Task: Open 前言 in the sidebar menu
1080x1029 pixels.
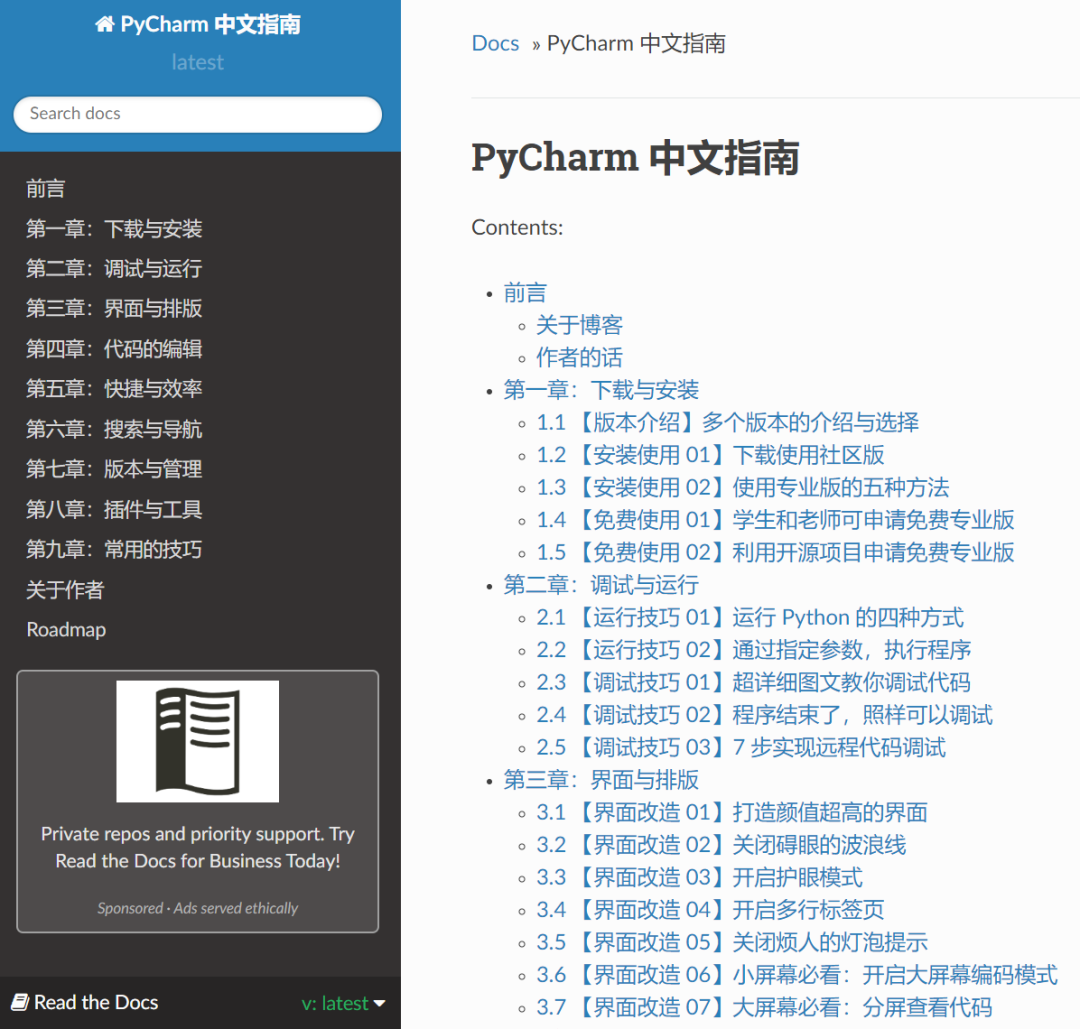Action: (x=45, y=188)
